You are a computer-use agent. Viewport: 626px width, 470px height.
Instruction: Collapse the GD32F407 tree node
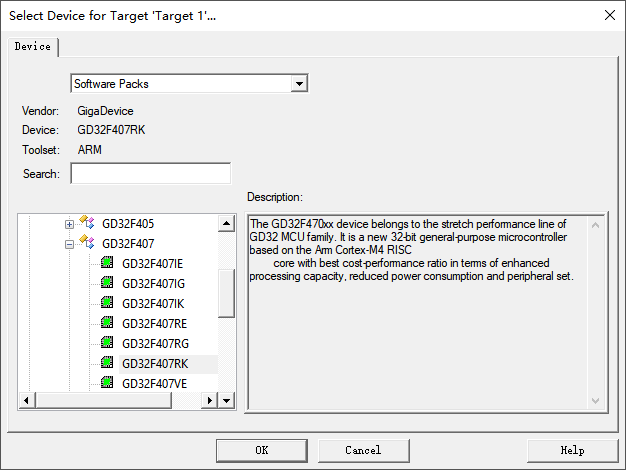tap(69, 244)
